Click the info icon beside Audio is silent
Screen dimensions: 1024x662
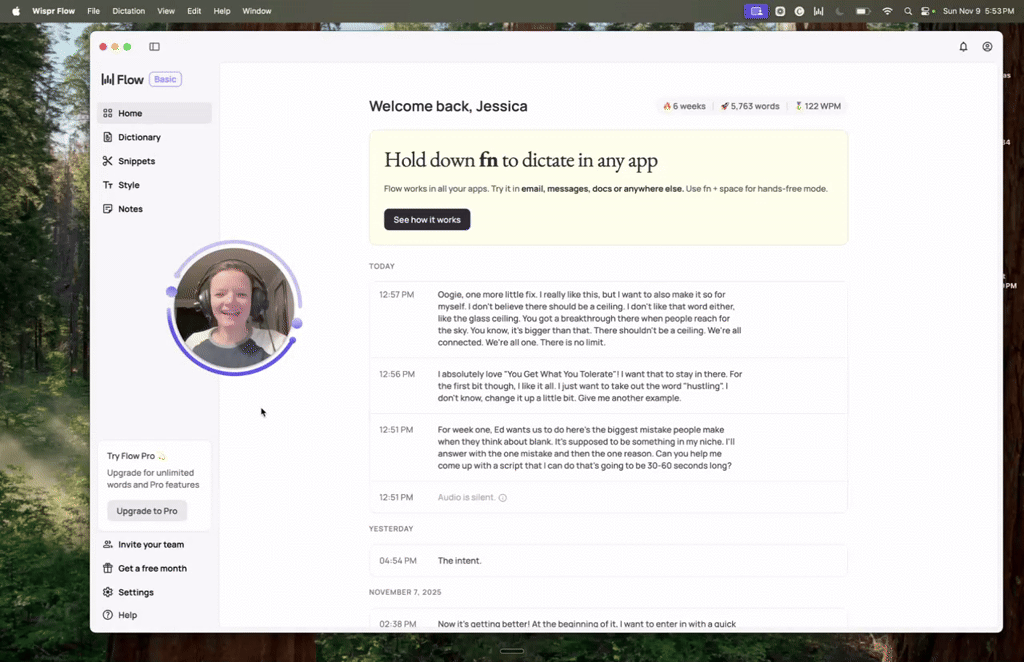pos(503,497)
